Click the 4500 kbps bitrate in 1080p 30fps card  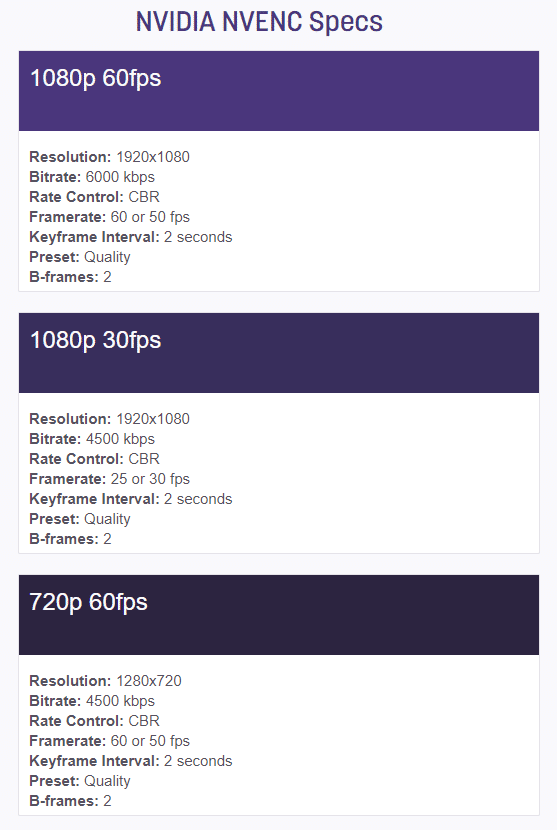click(120, 439)
